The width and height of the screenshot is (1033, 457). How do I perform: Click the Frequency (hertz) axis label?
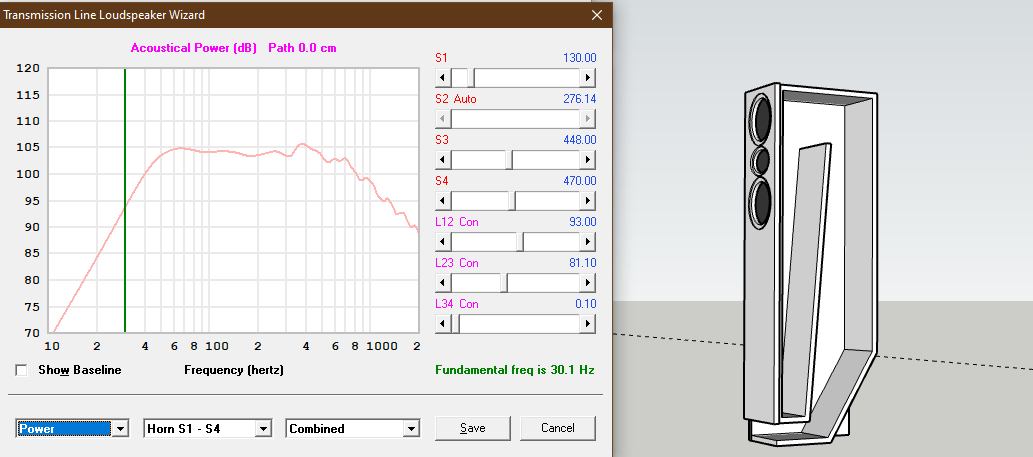click(234, 370)
